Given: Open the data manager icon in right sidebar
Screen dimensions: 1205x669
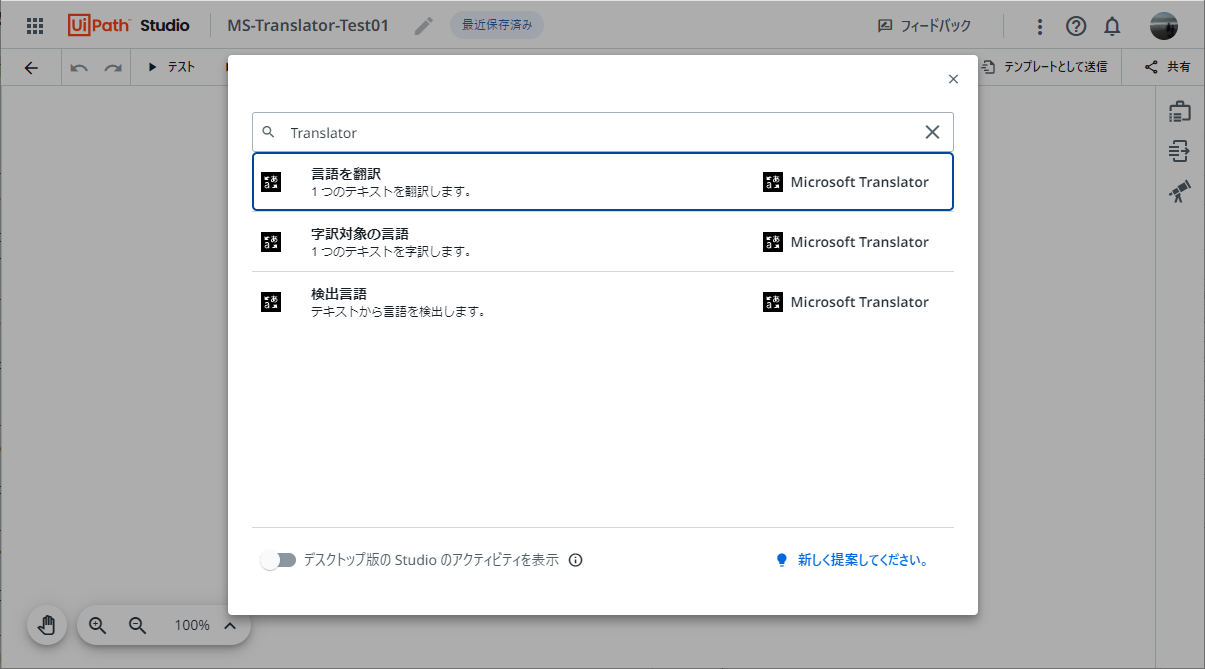Looking at the screenshot, I should (1180, 151).
